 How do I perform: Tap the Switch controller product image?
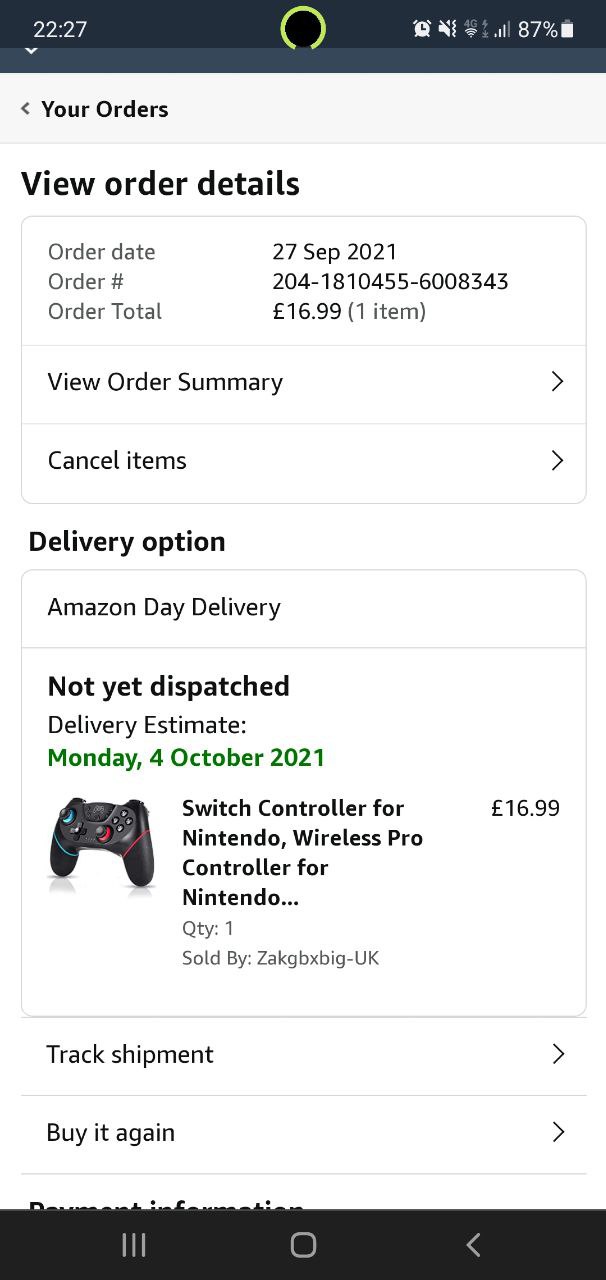click(x=101, y=842)
